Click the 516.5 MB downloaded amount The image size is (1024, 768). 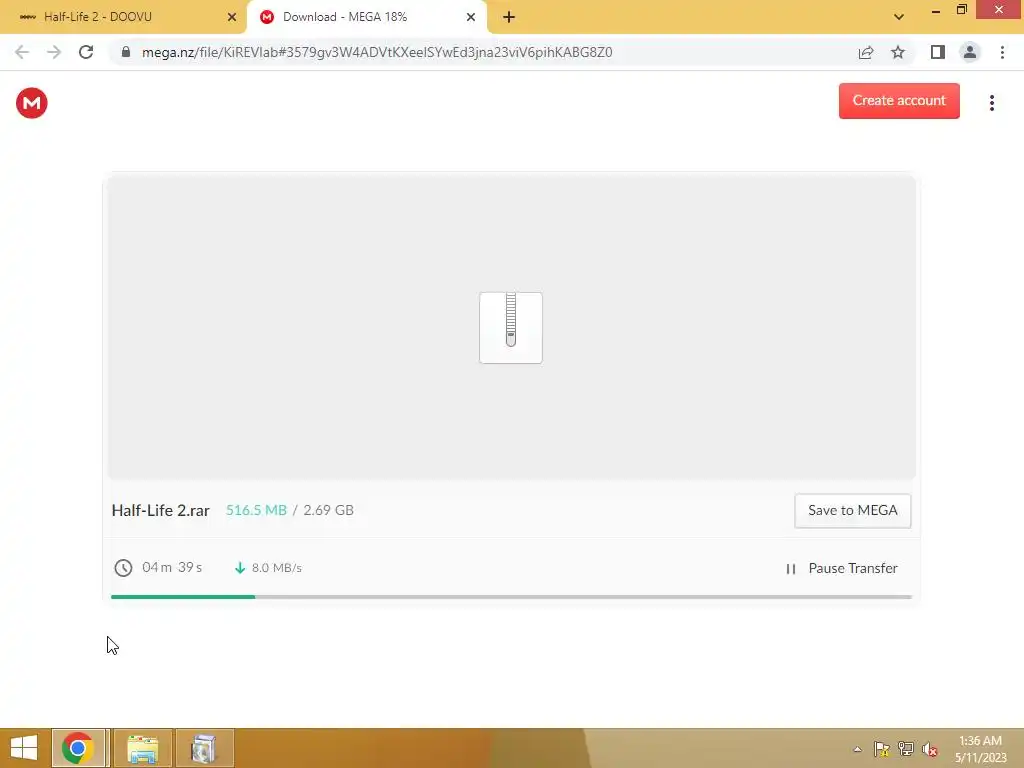256,510
